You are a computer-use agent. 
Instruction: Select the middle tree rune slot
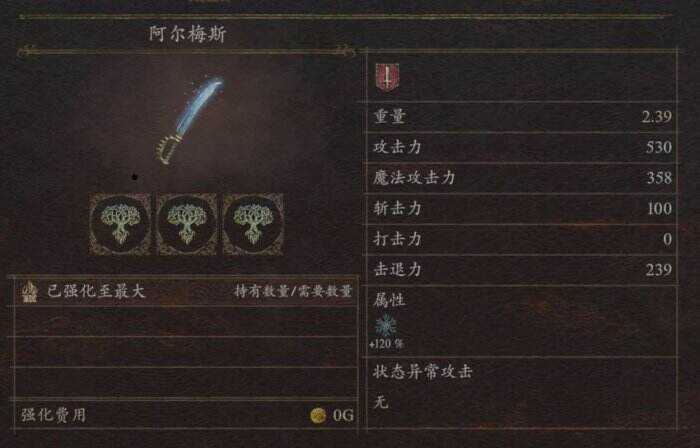click(x=187, y=224)
